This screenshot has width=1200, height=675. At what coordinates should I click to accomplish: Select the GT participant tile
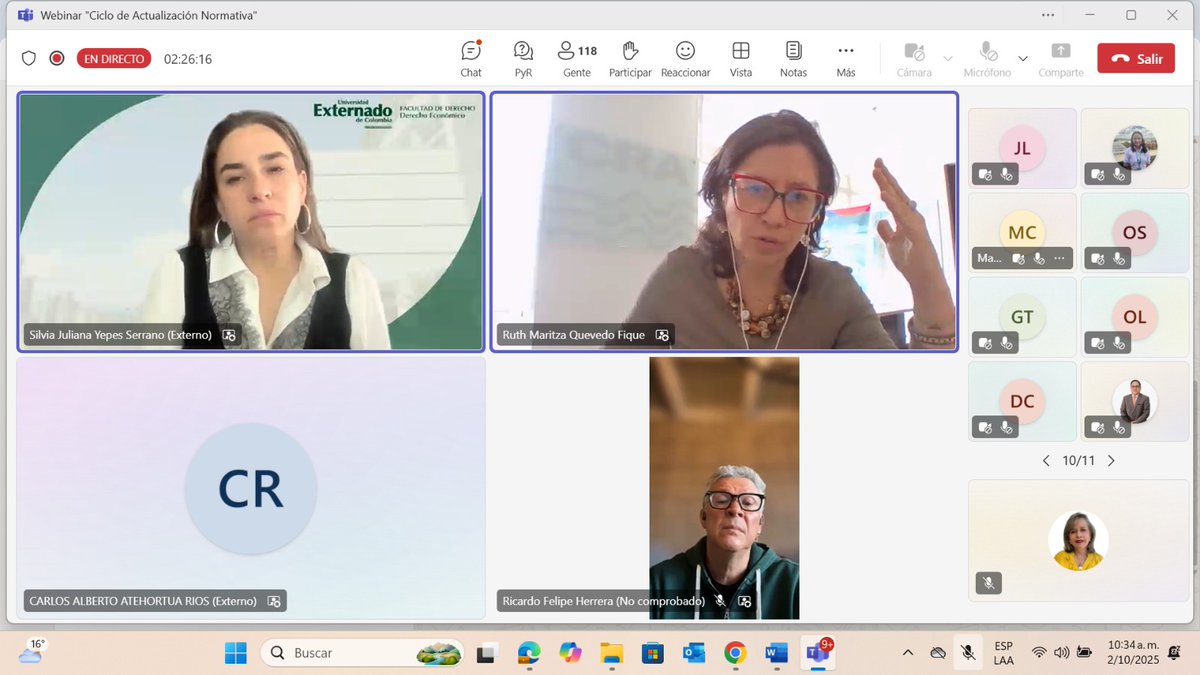1022,316
